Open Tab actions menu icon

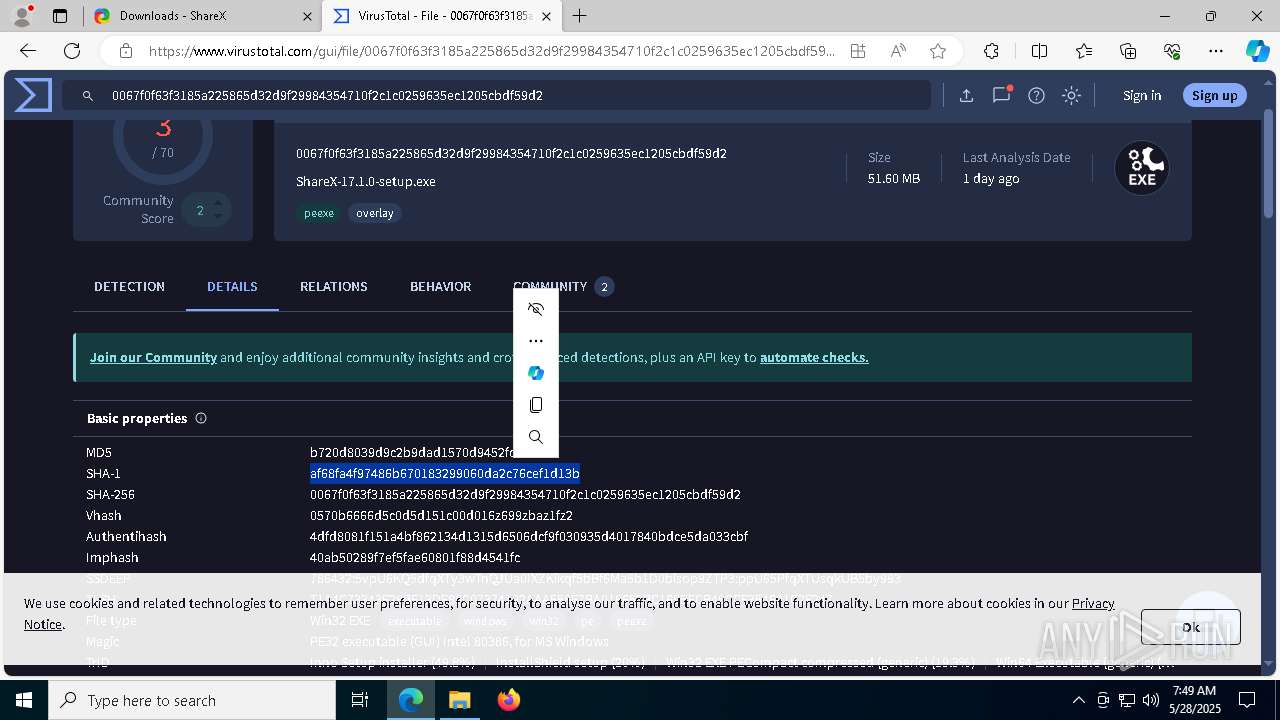(60, 16)
